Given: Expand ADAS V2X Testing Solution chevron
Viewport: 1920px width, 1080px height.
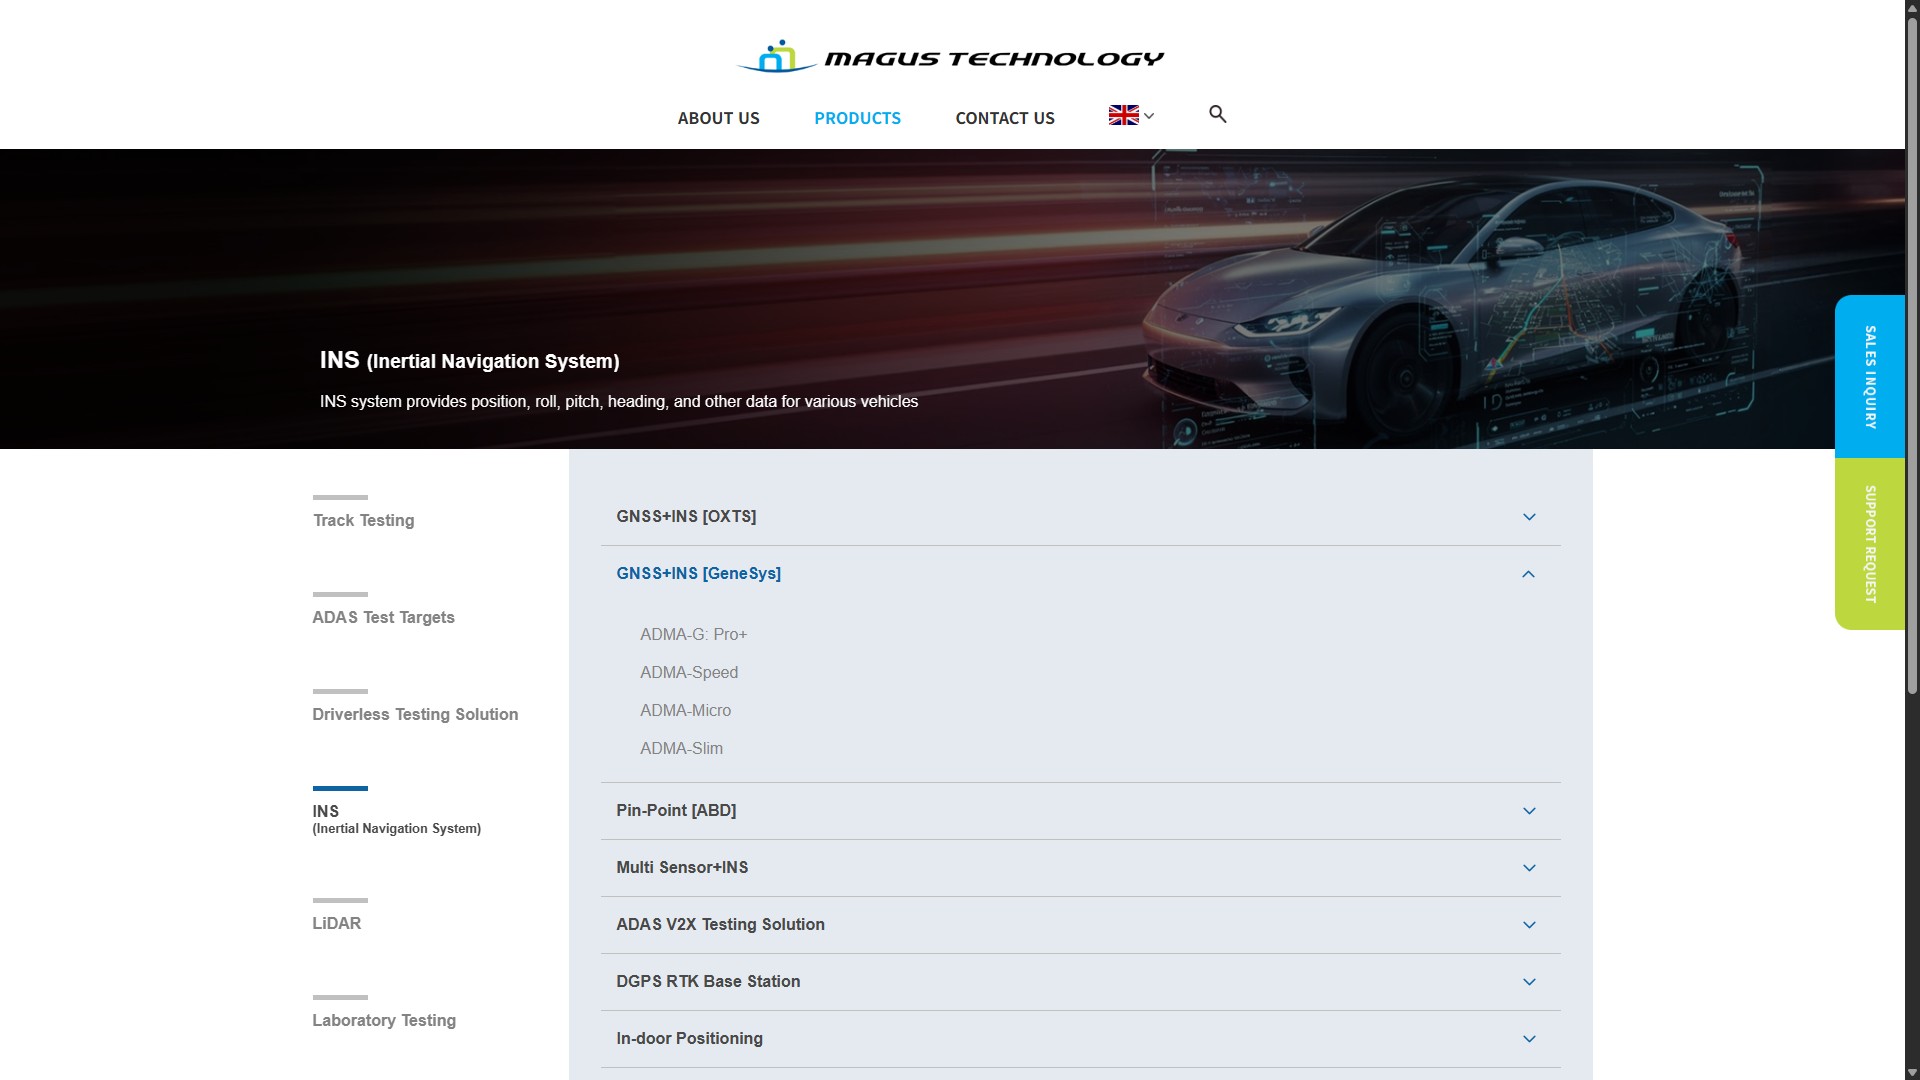Looking at the screenshot, I should (1528, 925).
